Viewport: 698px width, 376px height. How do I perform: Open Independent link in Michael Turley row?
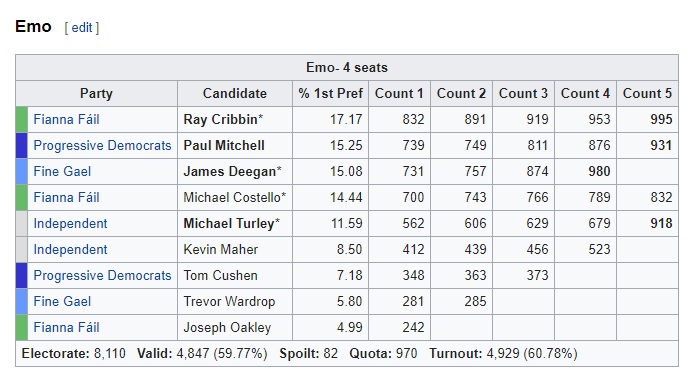70,223
